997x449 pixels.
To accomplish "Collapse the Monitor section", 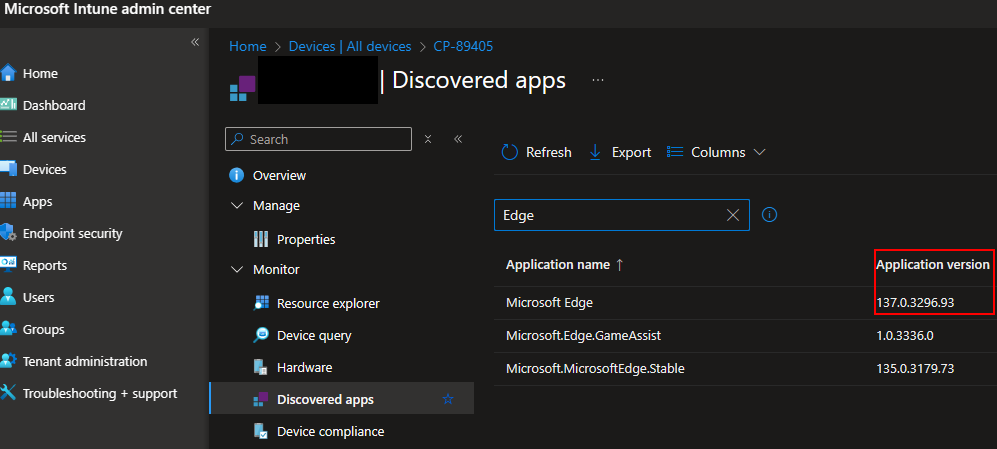I will pyautogui.click(x=237, y=269).
